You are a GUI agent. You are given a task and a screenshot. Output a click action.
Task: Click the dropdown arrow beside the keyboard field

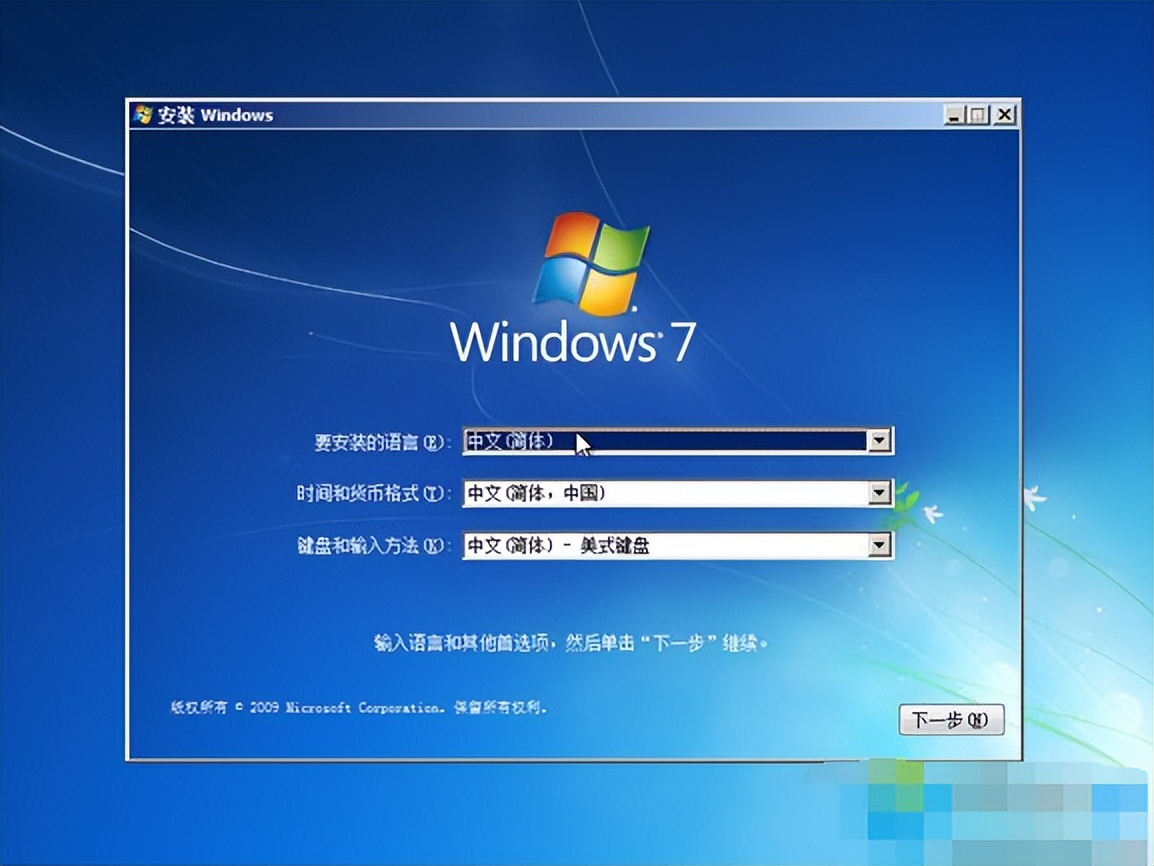[x=878, y=544]
